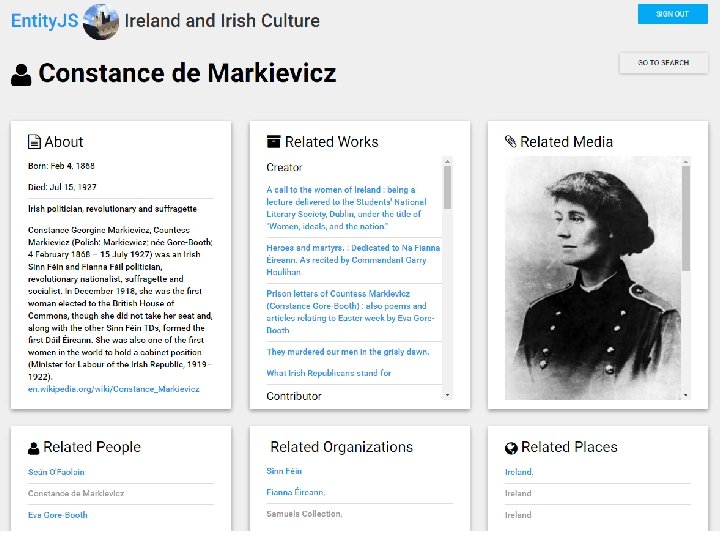The image size is (720, 540).
Task: Click the Related Media panel scrollbar thumb
Action: pyautogui.click(x=685, y=220)
